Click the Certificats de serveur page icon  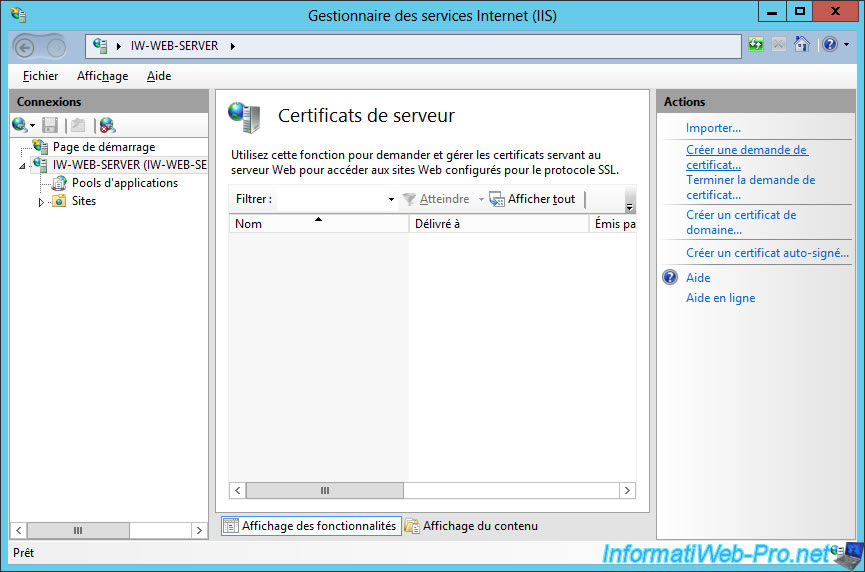[244, 117]
